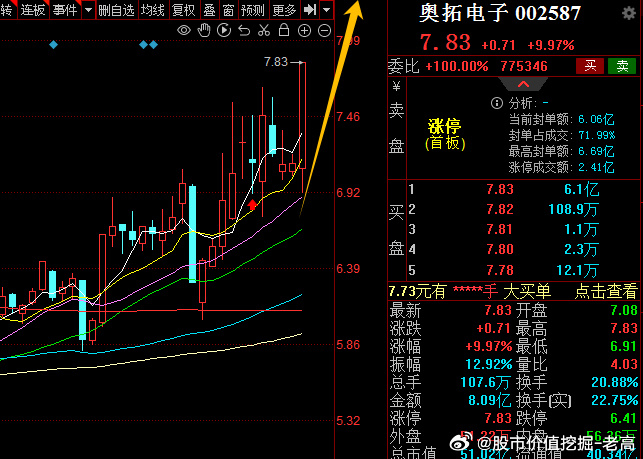Screen dimensions: 643x459
Task: Open the 连板 tab
Action: [x=33, y=10]
